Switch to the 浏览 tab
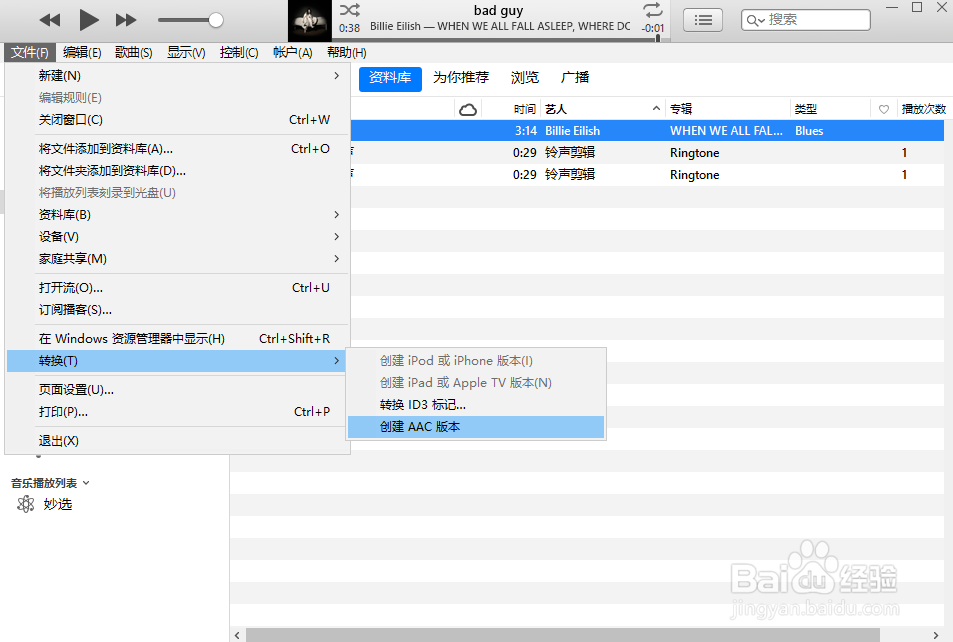Image resolution: width=953 pixels, height=642 pixels. pos(525,78)
